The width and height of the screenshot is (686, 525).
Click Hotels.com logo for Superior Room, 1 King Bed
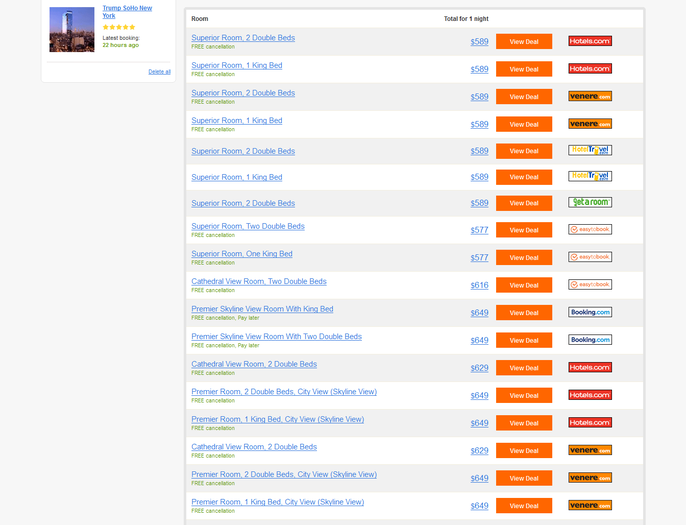[x=590, y=69]
